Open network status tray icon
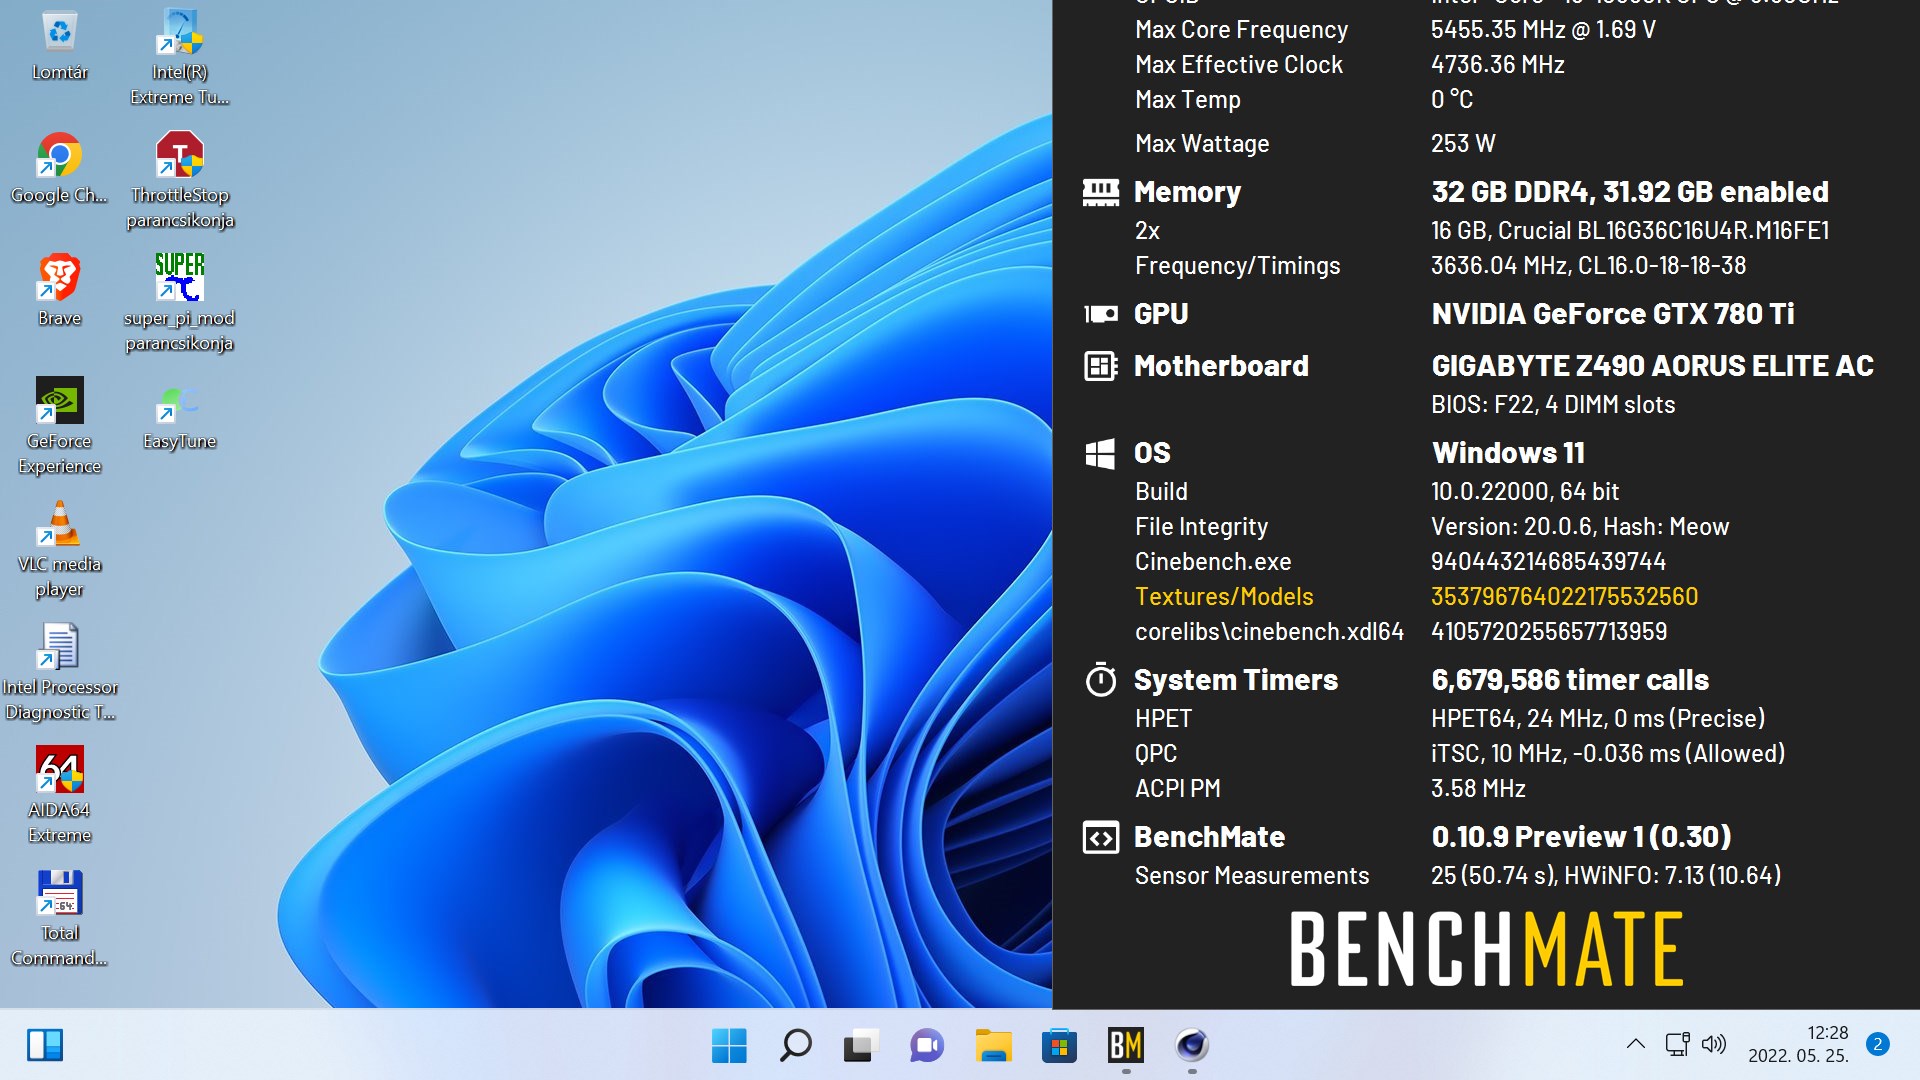The height and width of the screenshot is (1080, 1920). [x=1677, y=1044]
